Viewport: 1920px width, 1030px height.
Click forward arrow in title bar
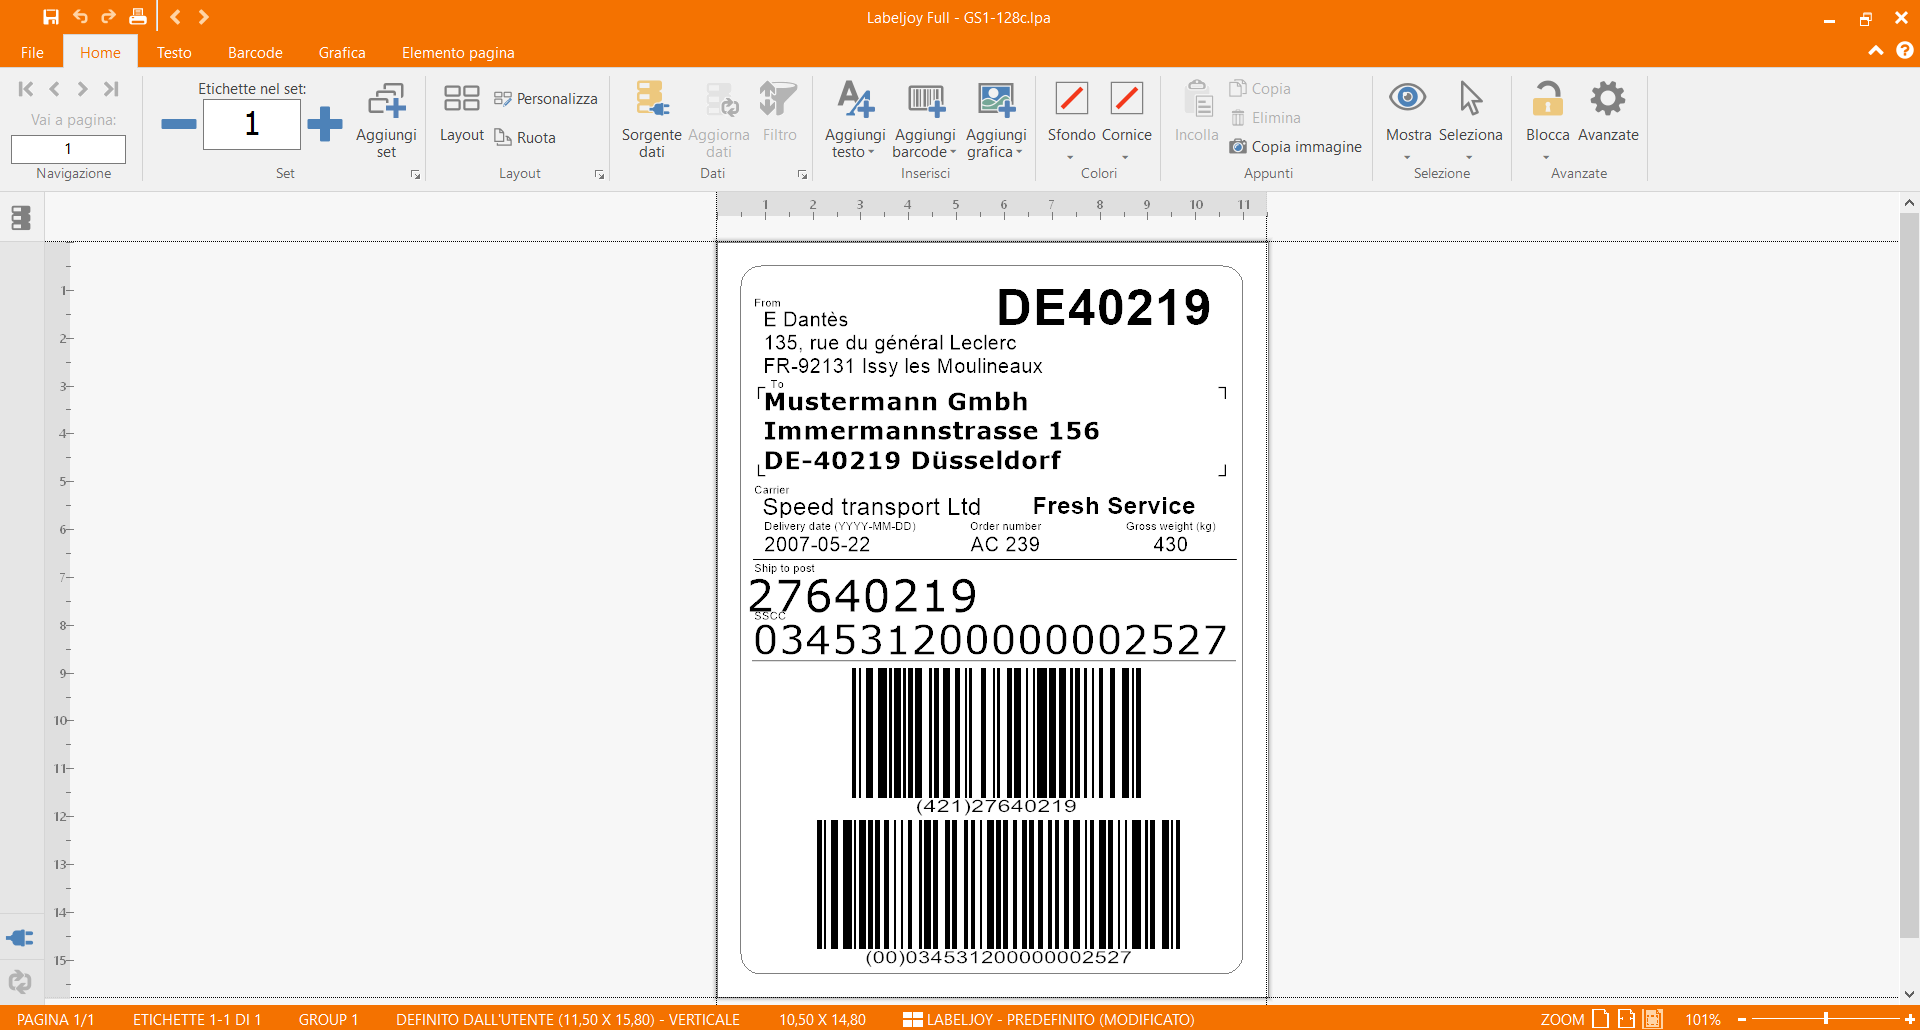[x=203, y=17]
